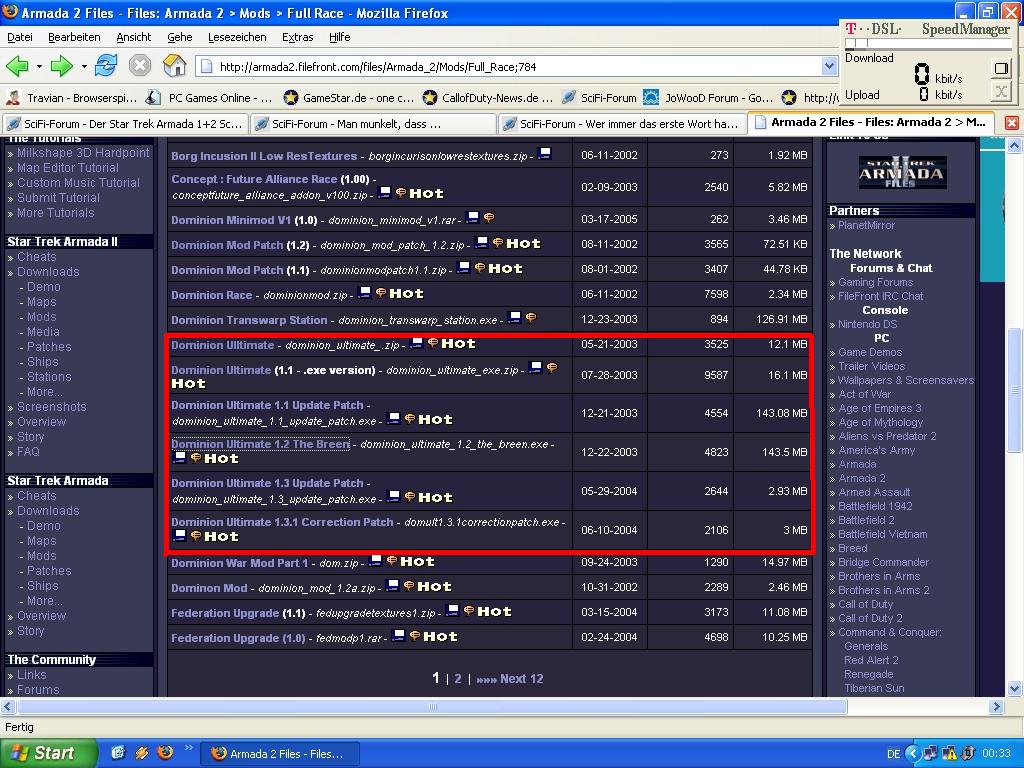Open the Back button history dropdown arrow
The image size is (1024, 768).
coord(39,67)
